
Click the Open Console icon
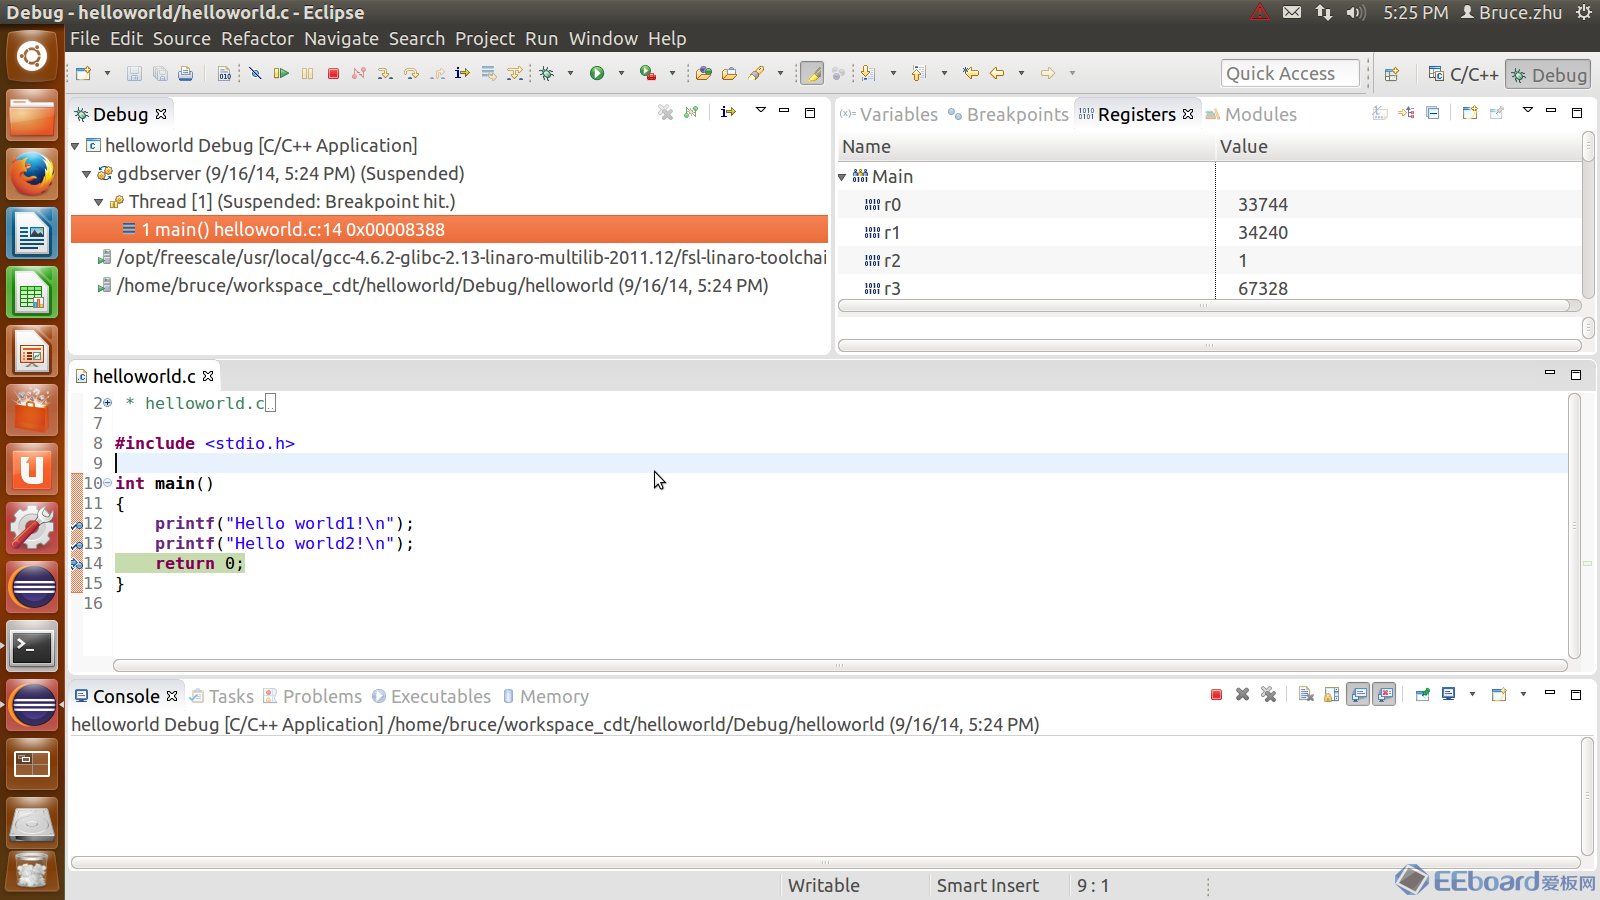(x=1498, y=694)
